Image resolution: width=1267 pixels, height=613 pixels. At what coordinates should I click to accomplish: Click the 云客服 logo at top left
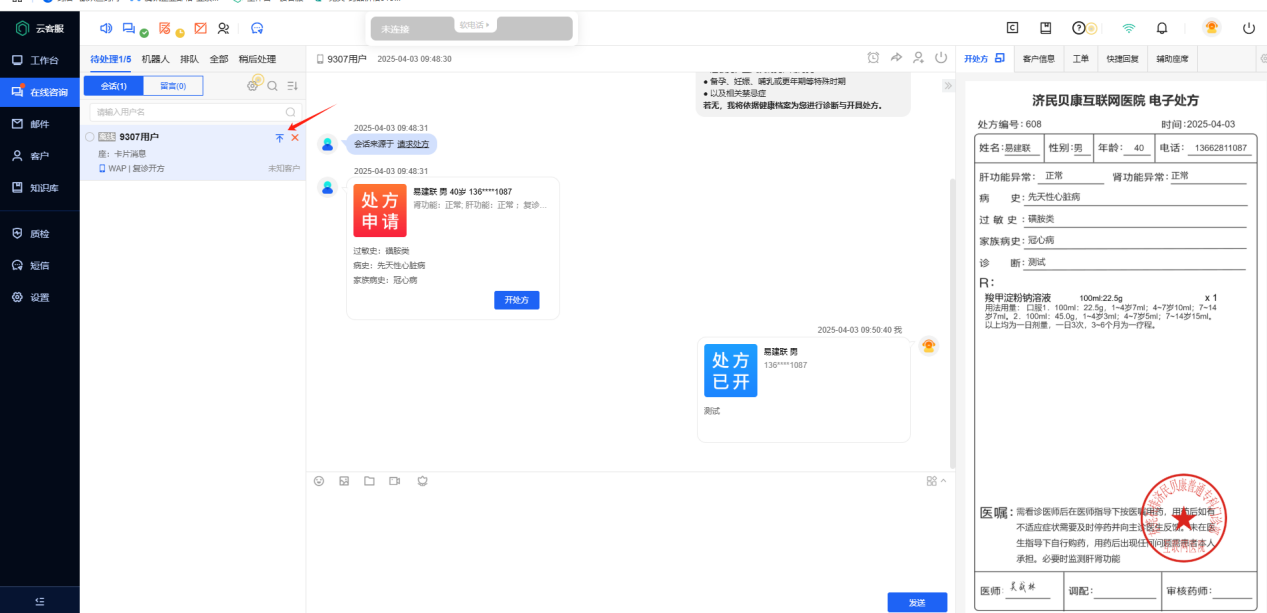coord(40,28)
